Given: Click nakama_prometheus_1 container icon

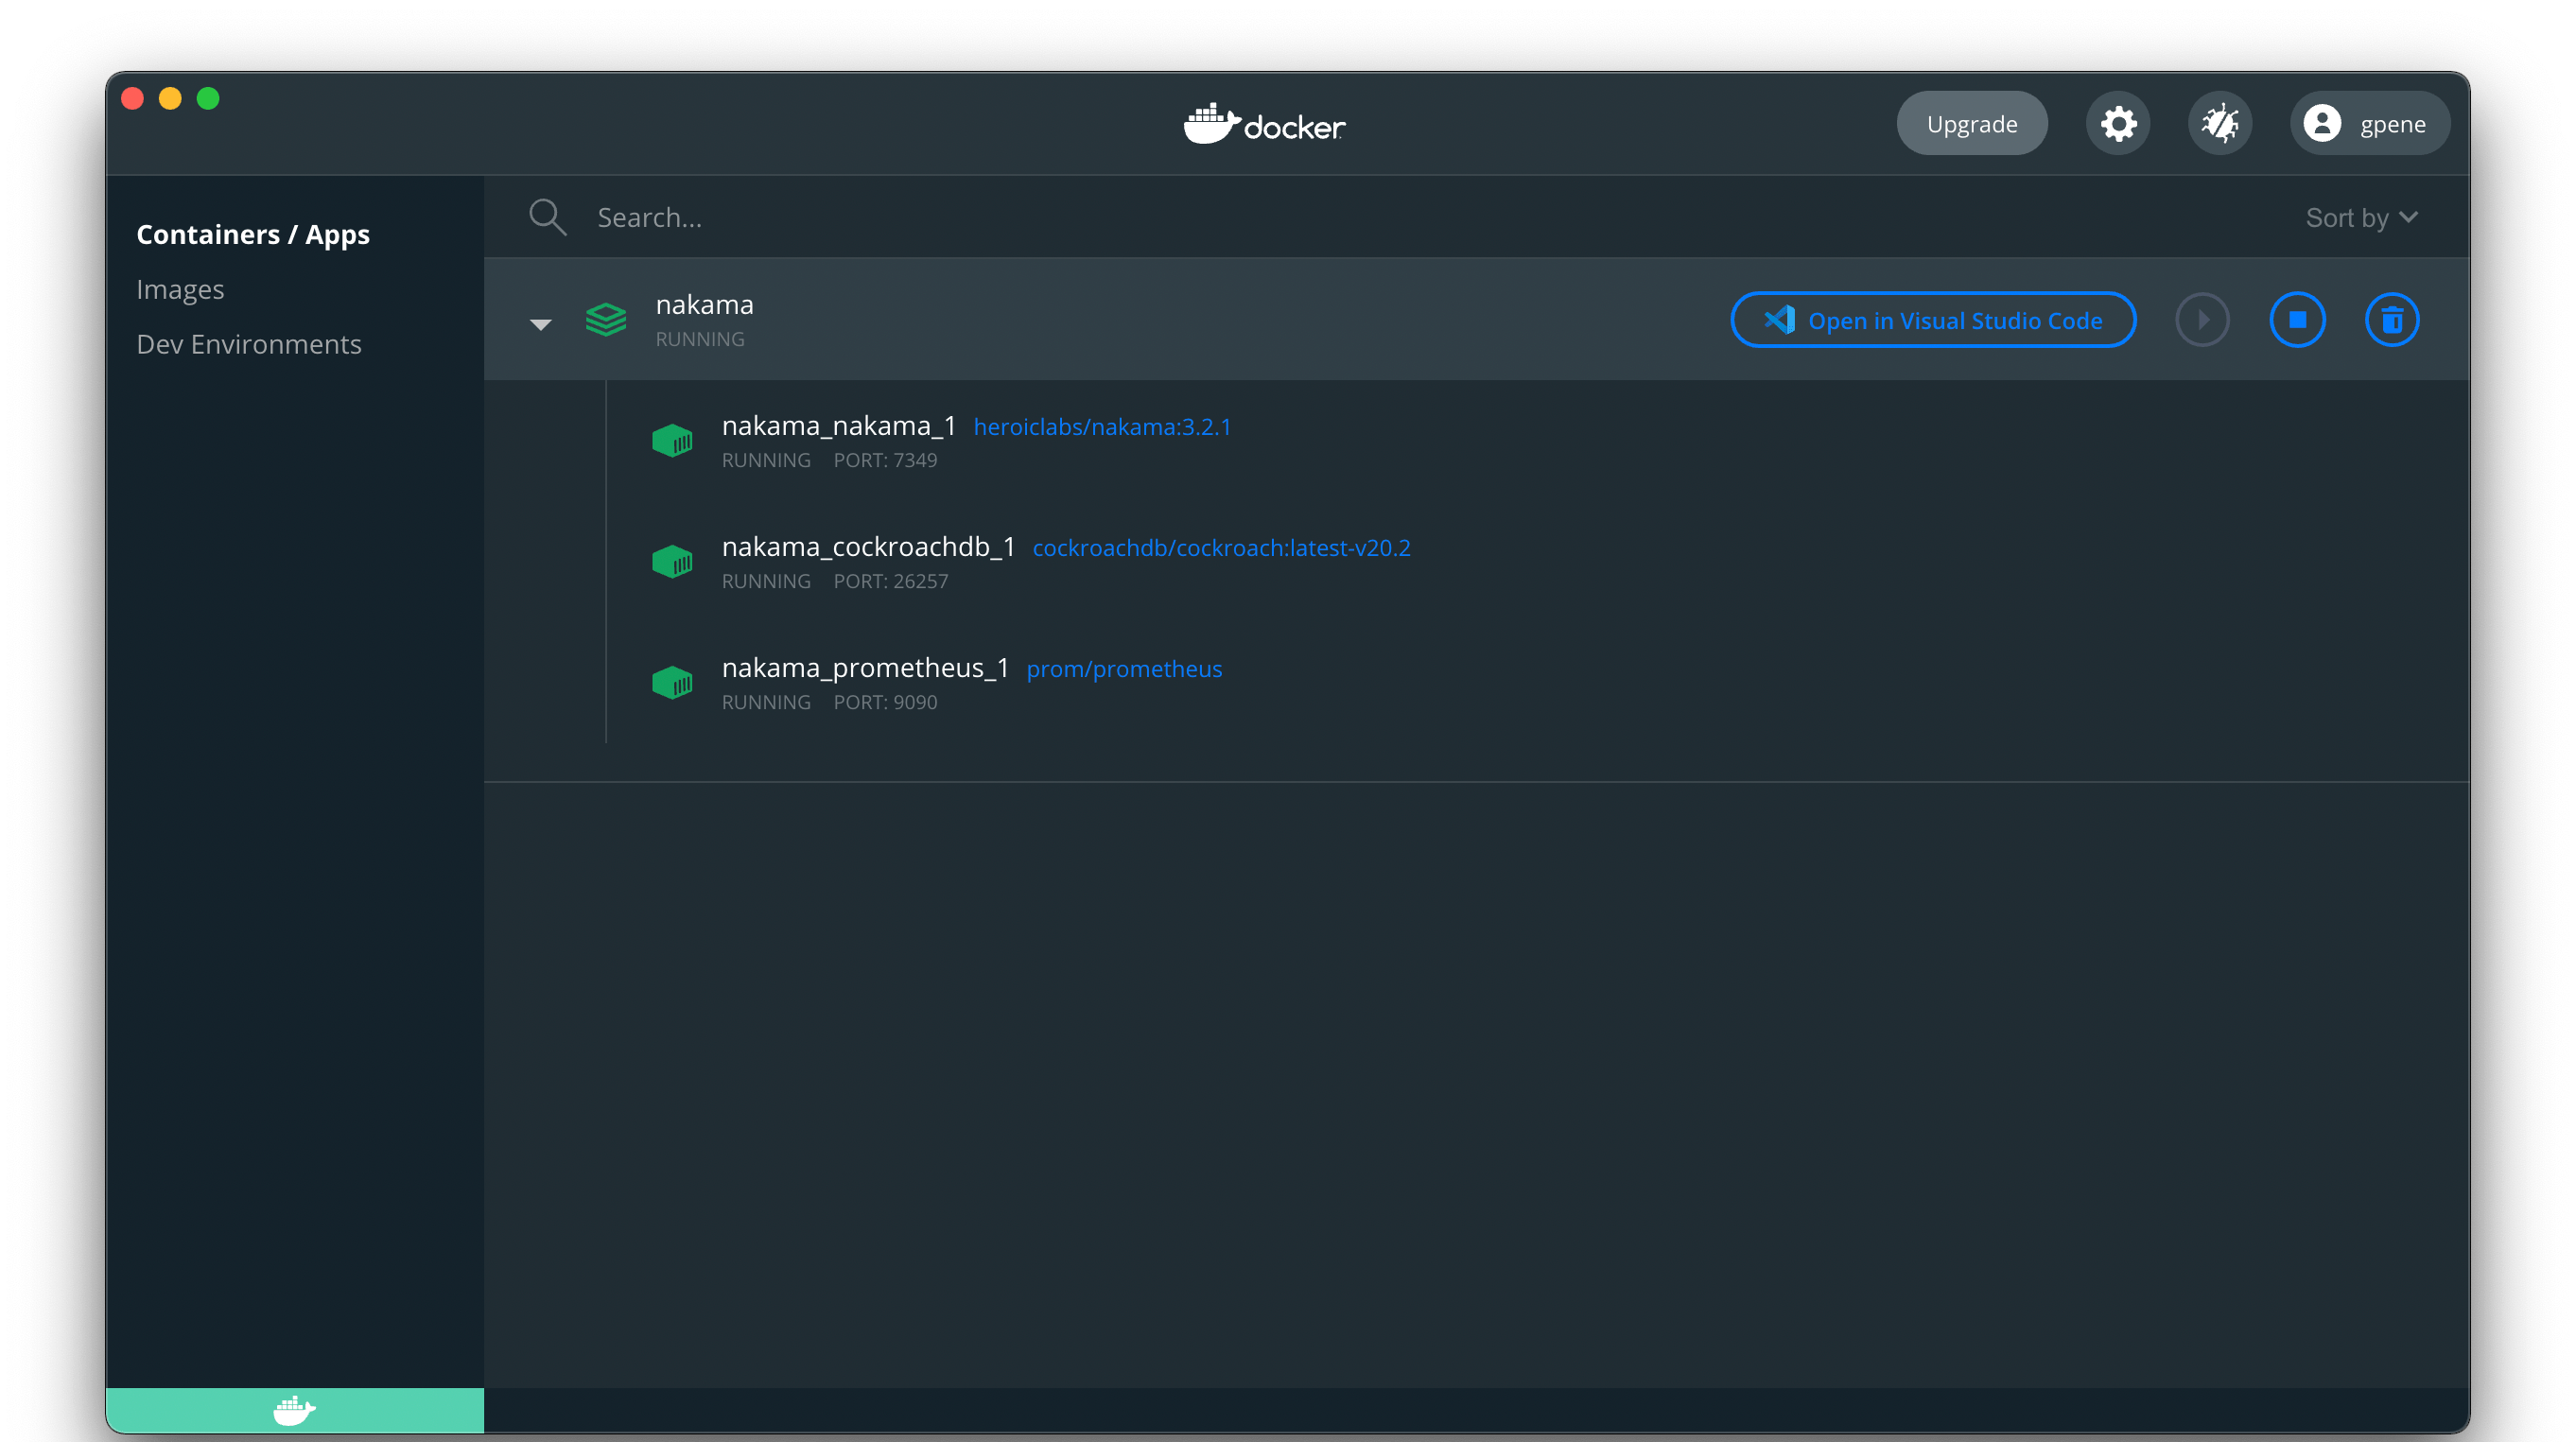Looking at the screenshot, I should (x=672, y=682).
